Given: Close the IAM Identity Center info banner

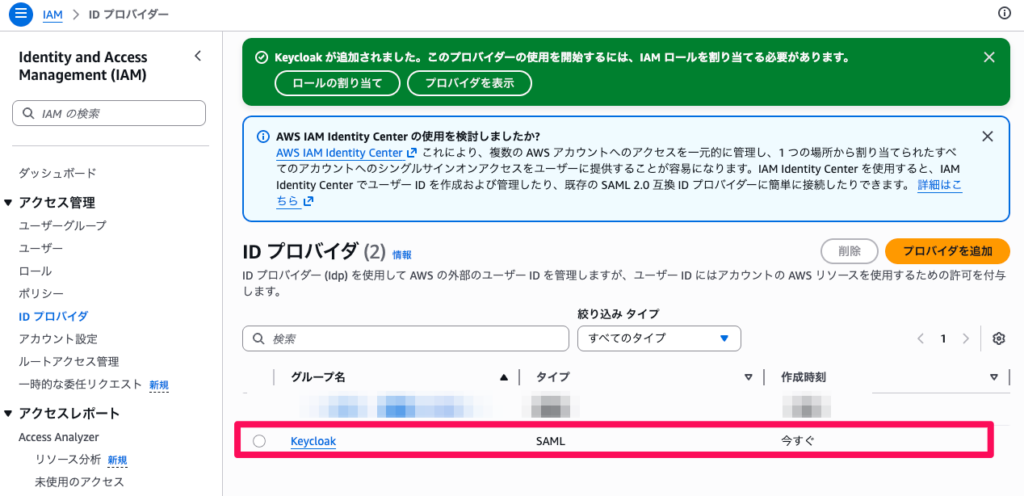Looking at the screenshot, I should [x=987, y=136].
